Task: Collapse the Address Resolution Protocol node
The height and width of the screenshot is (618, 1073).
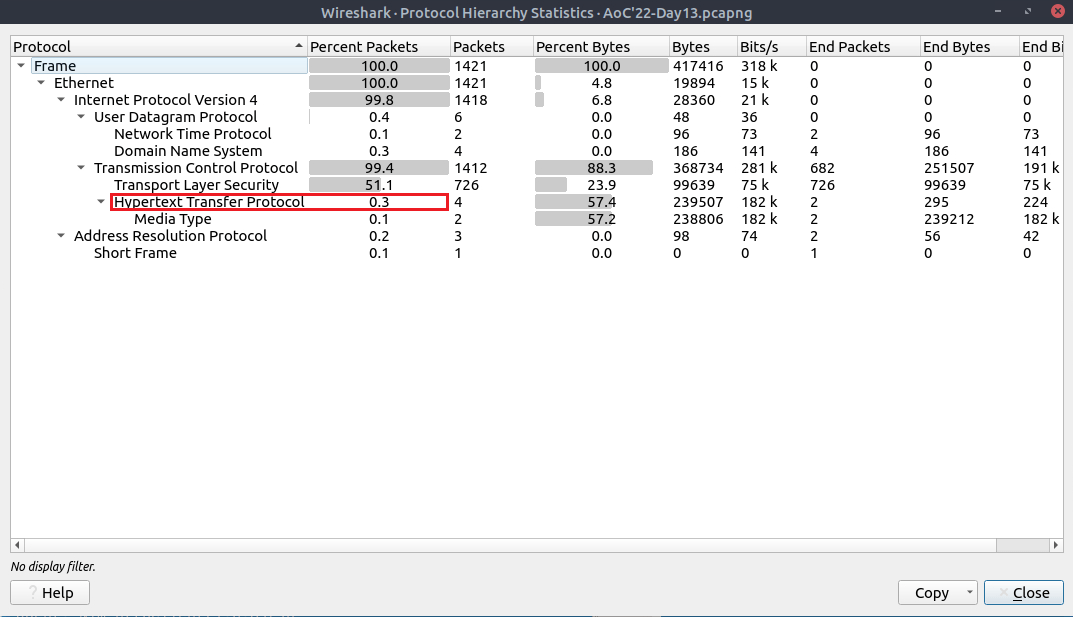Action: 61,236
